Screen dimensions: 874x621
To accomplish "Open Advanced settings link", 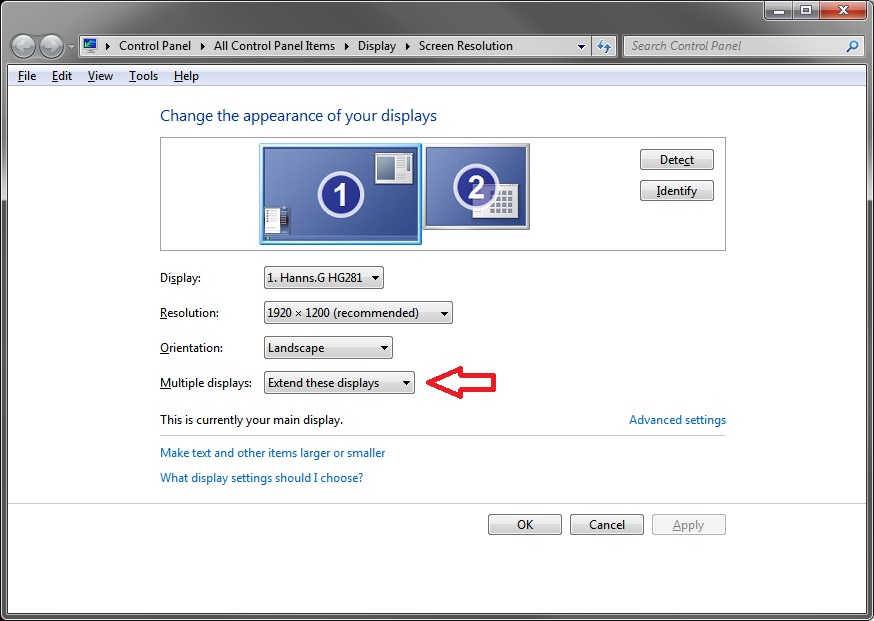I will [677, 420].
